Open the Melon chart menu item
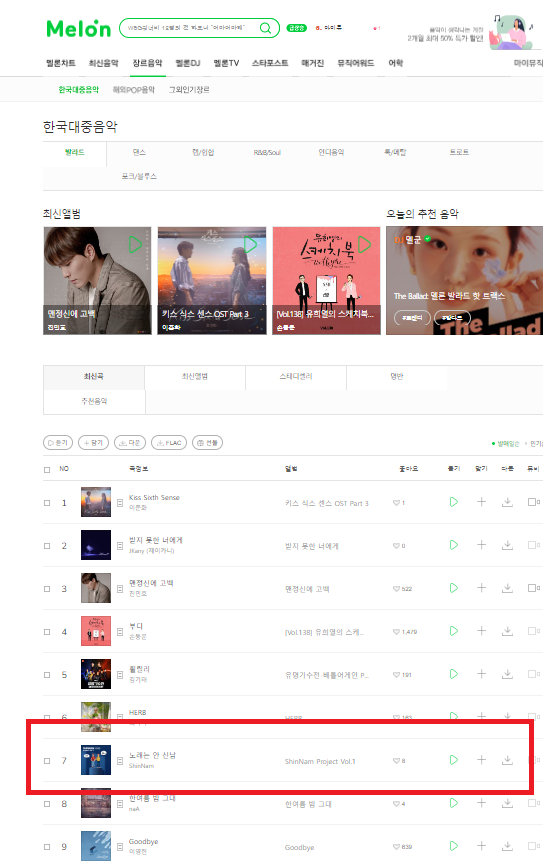 61,63
